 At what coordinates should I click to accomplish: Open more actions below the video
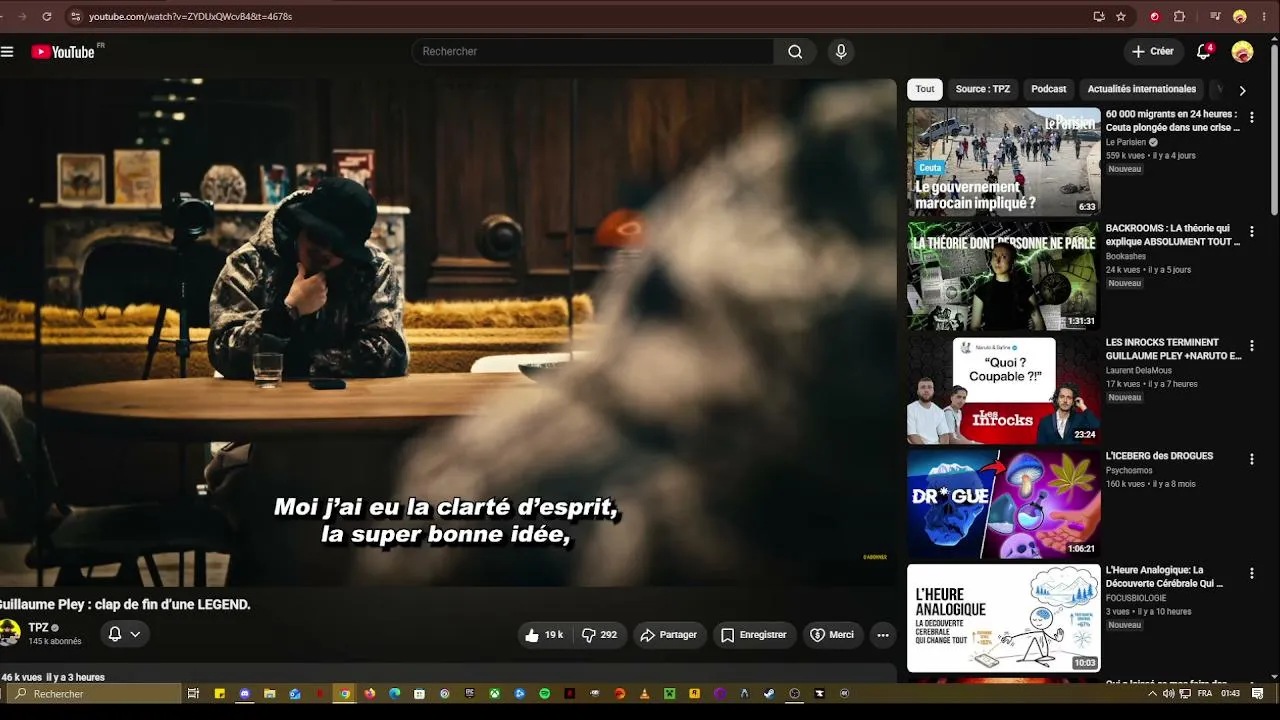[x=882, y=635]
